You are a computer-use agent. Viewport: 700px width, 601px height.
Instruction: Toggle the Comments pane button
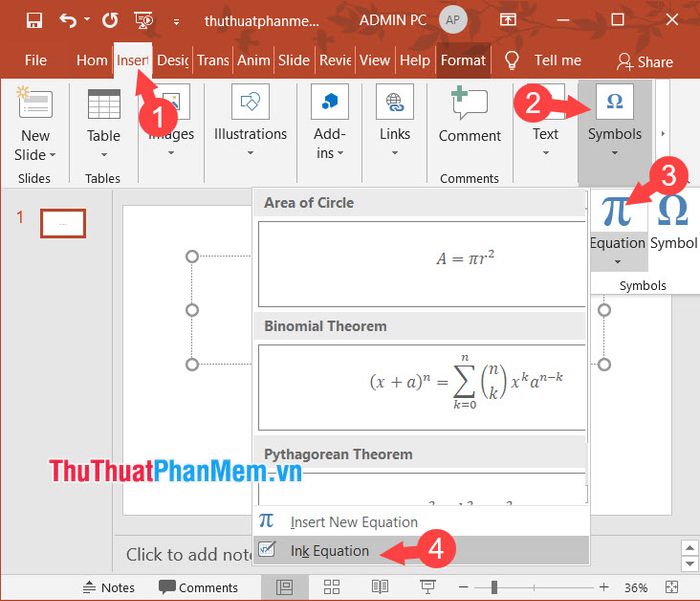[199, 588]
